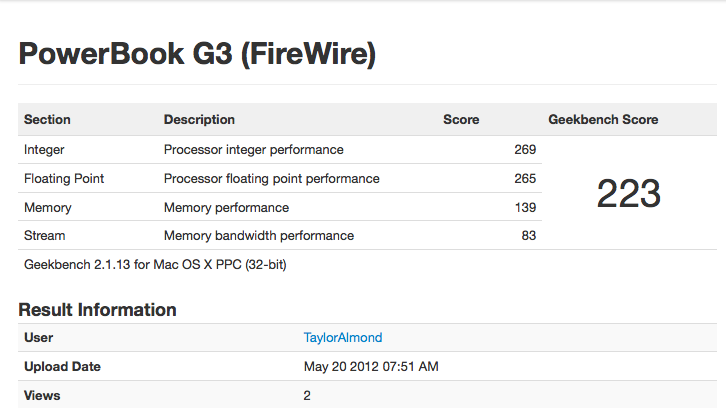This screenshot has width=726, height=416.
Task: Open the TaylorAlmond user profile link
Action: (x=343, y=337)
